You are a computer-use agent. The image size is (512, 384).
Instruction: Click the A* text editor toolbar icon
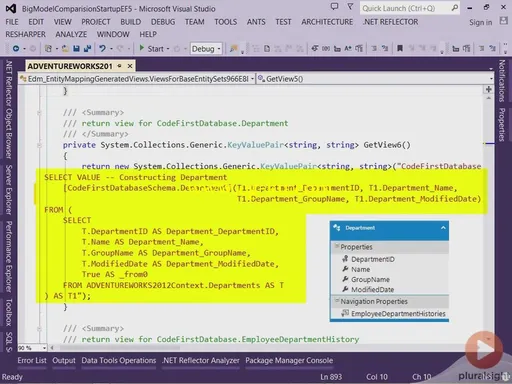(x=348, y=49)
